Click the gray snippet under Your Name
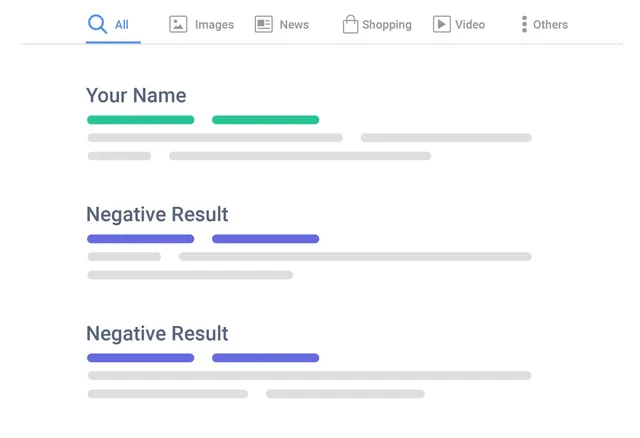 click(215, 138)
